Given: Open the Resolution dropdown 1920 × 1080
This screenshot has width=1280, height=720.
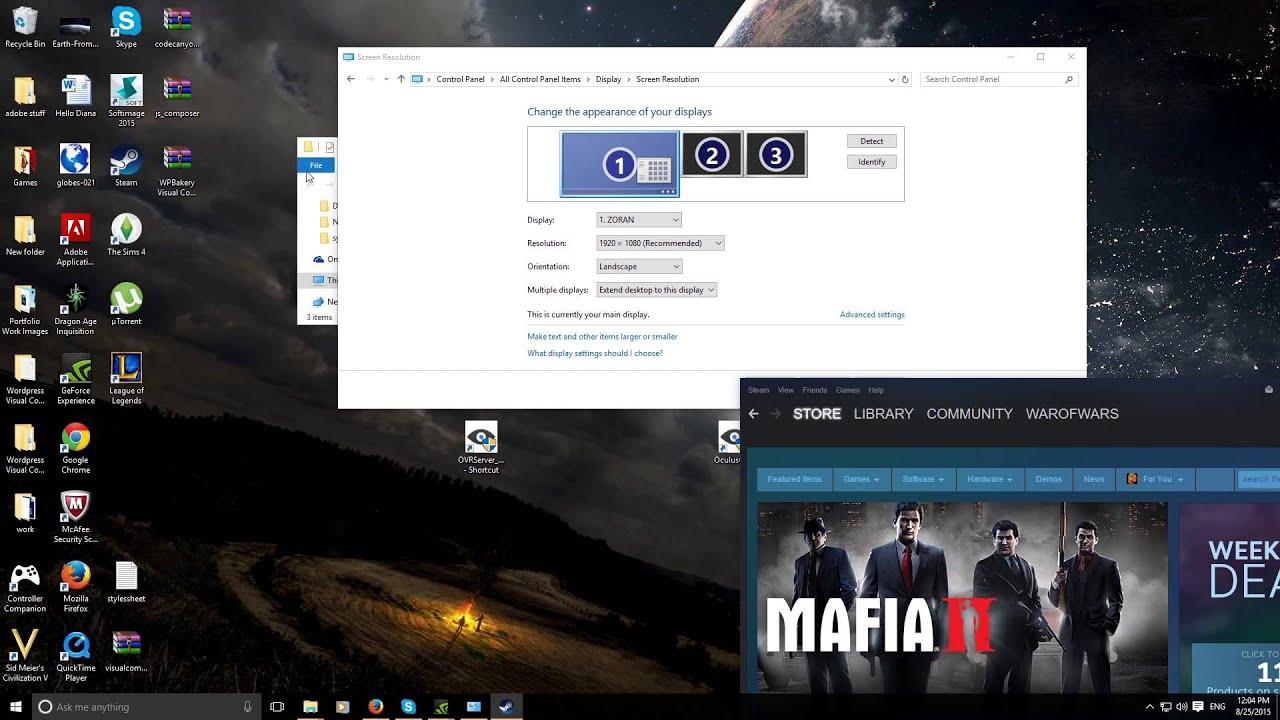Looking at the screenshot, I should (660, 243).
